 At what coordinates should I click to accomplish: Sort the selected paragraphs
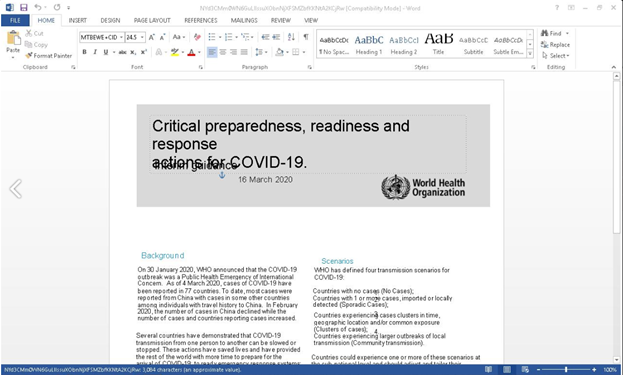[291, 37]
